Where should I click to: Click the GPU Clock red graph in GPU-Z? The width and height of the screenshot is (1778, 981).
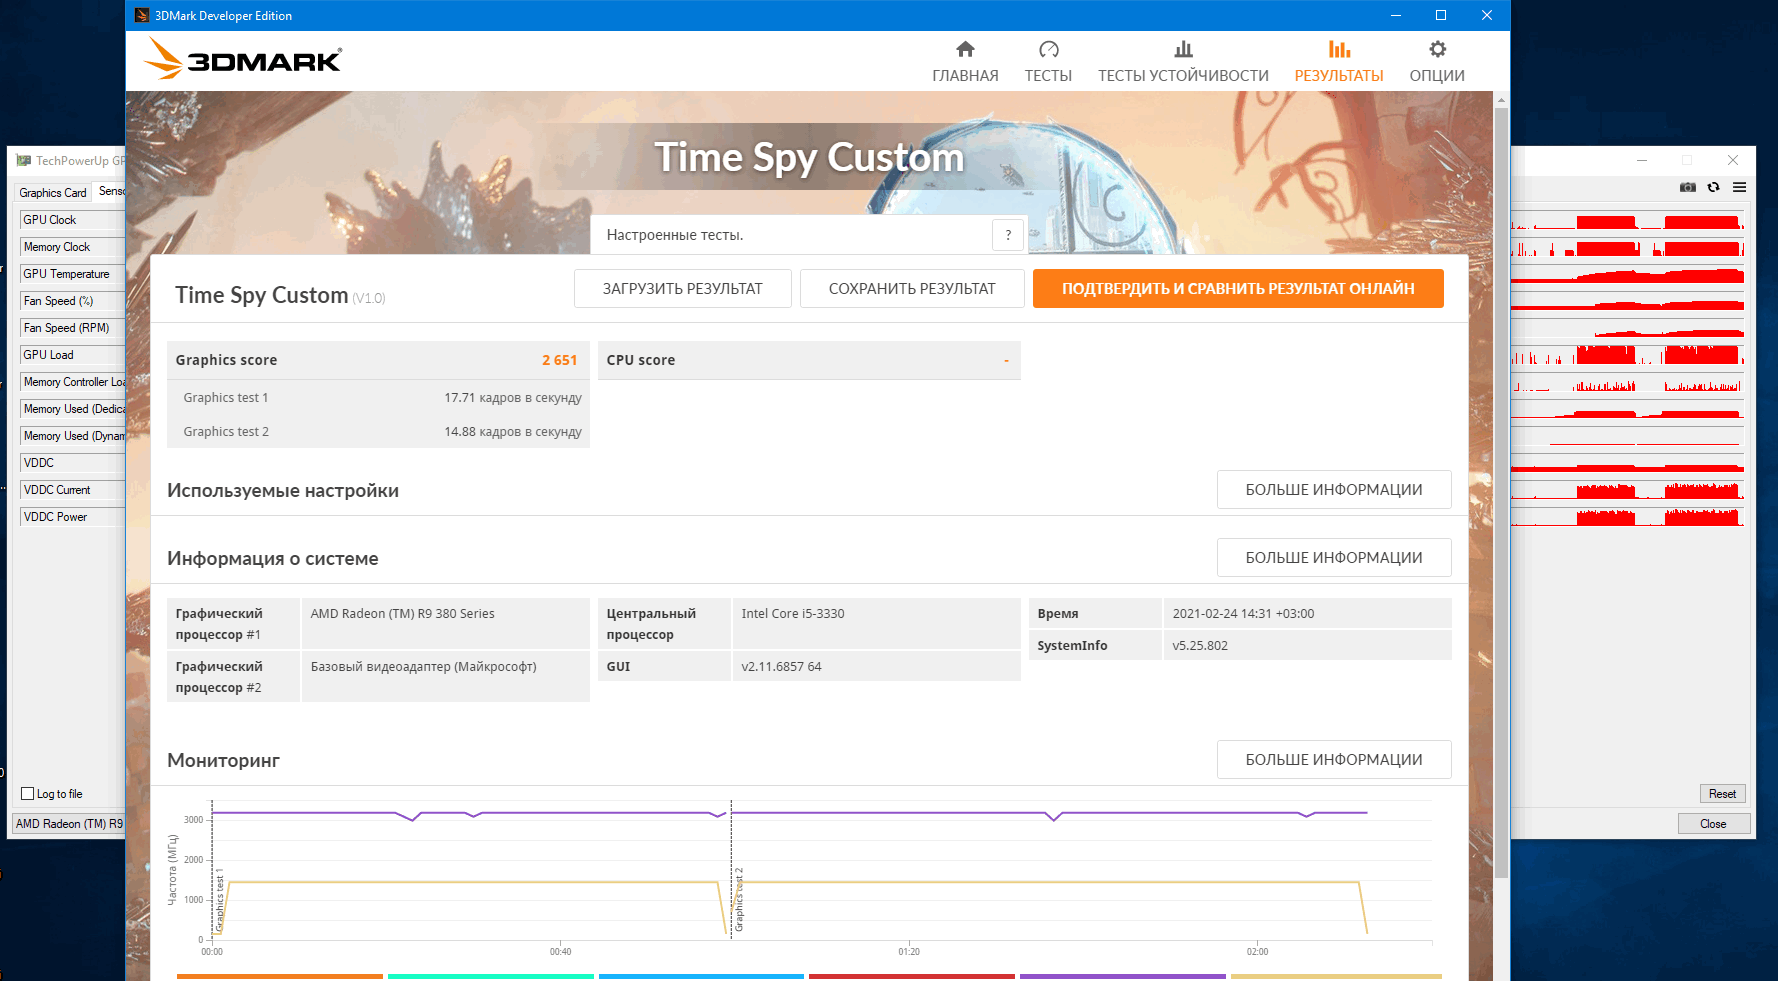tap(1627, 220)
